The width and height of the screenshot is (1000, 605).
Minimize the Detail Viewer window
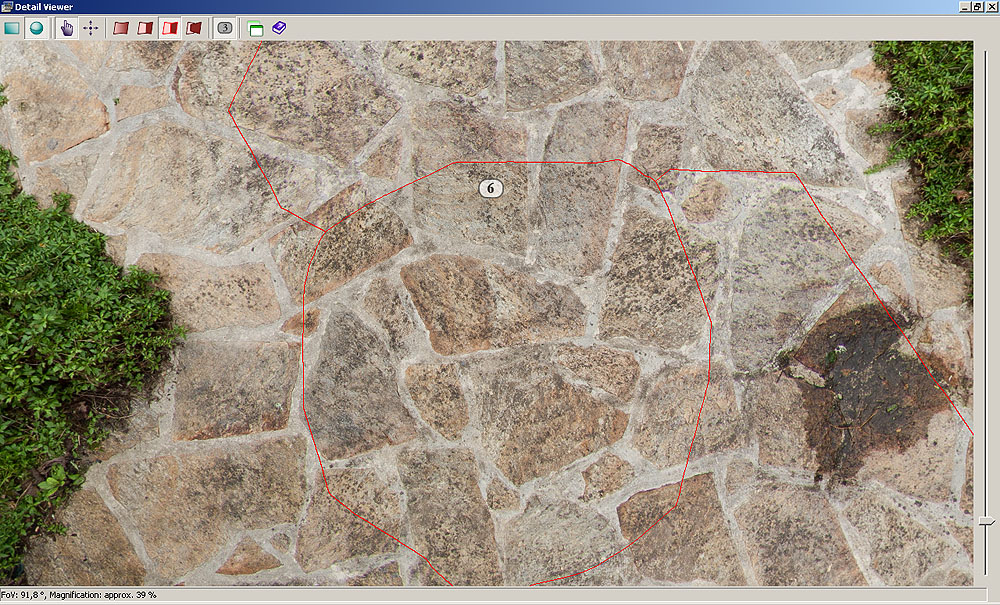965,7
